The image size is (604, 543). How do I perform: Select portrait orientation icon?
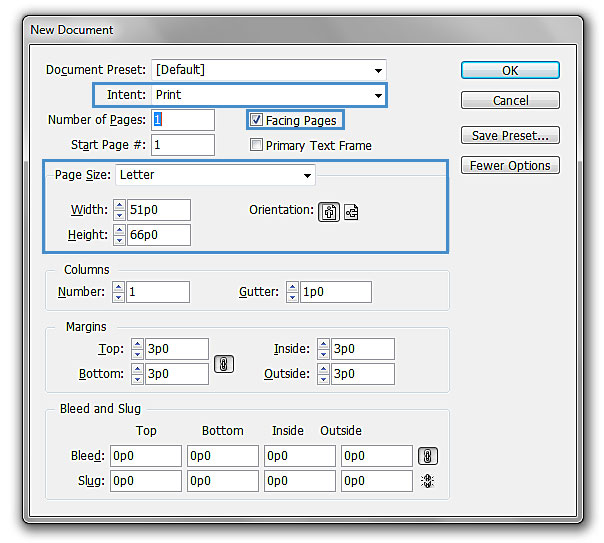pos(329,212)
